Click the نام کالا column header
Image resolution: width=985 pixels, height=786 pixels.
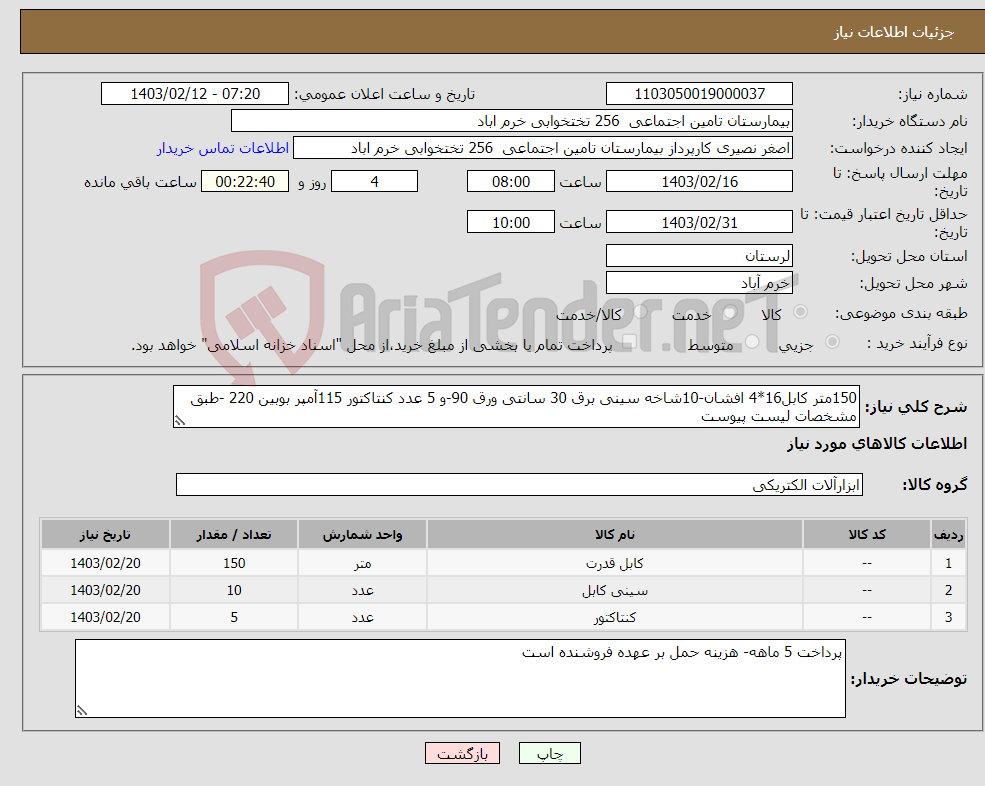pyautogui.click(x=615, y=535)
